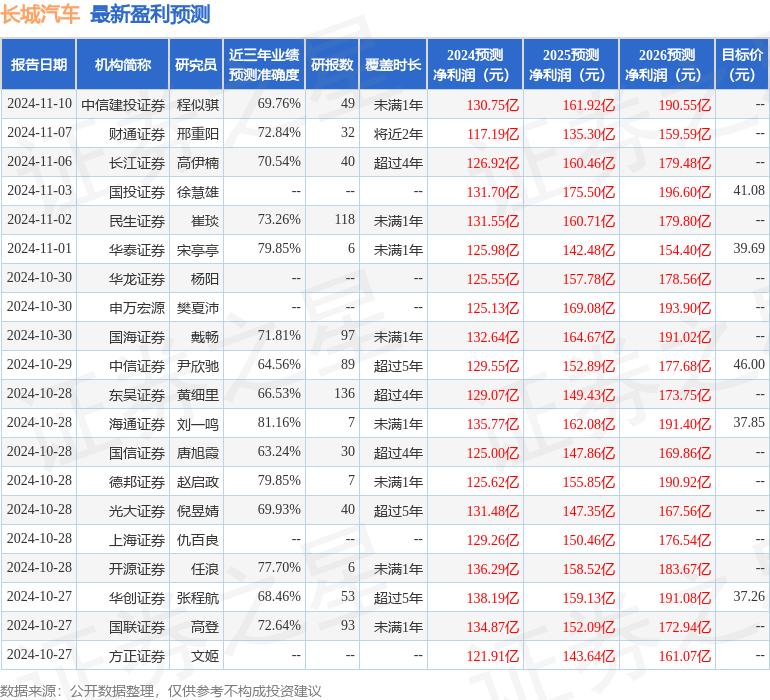This screenshot has width=770, height=700.
Task: Click the target price 37.85
Action: pyautogui.click(x=749, y=422)
